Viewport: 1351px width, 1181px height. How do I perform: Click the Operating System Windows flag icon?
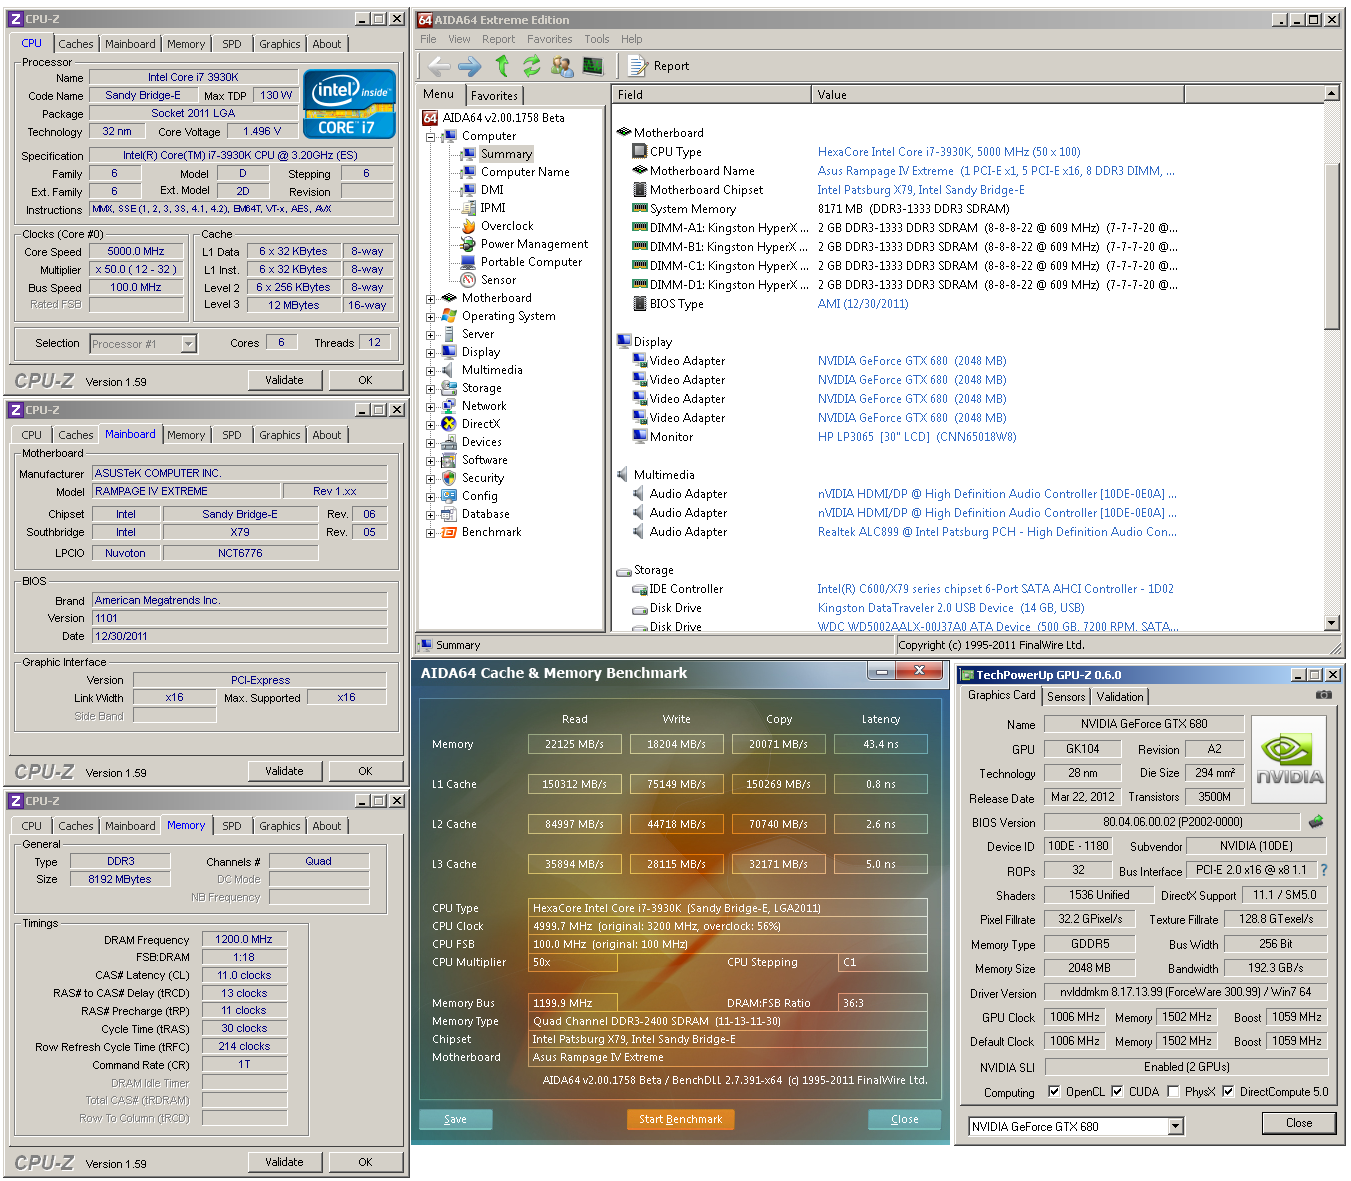pos(449,316)
